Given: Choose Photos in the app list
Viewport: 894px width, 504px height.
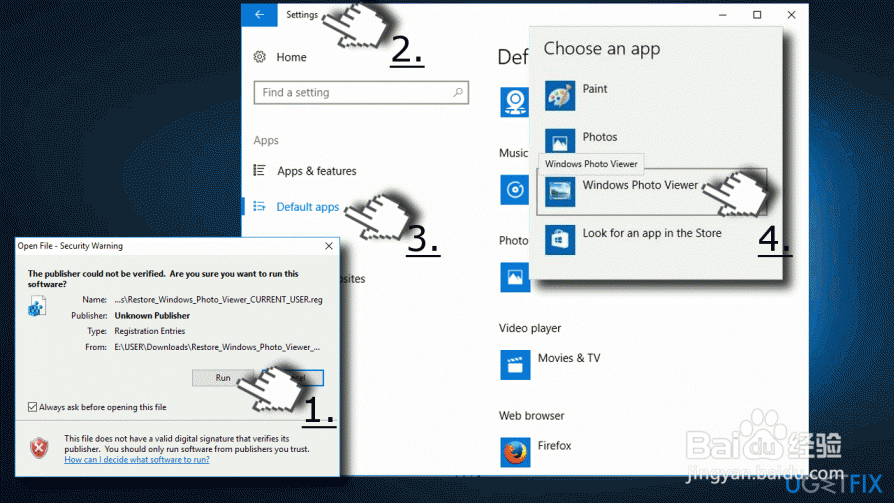Looking at the screenshot, I should (x=600, y=137).
